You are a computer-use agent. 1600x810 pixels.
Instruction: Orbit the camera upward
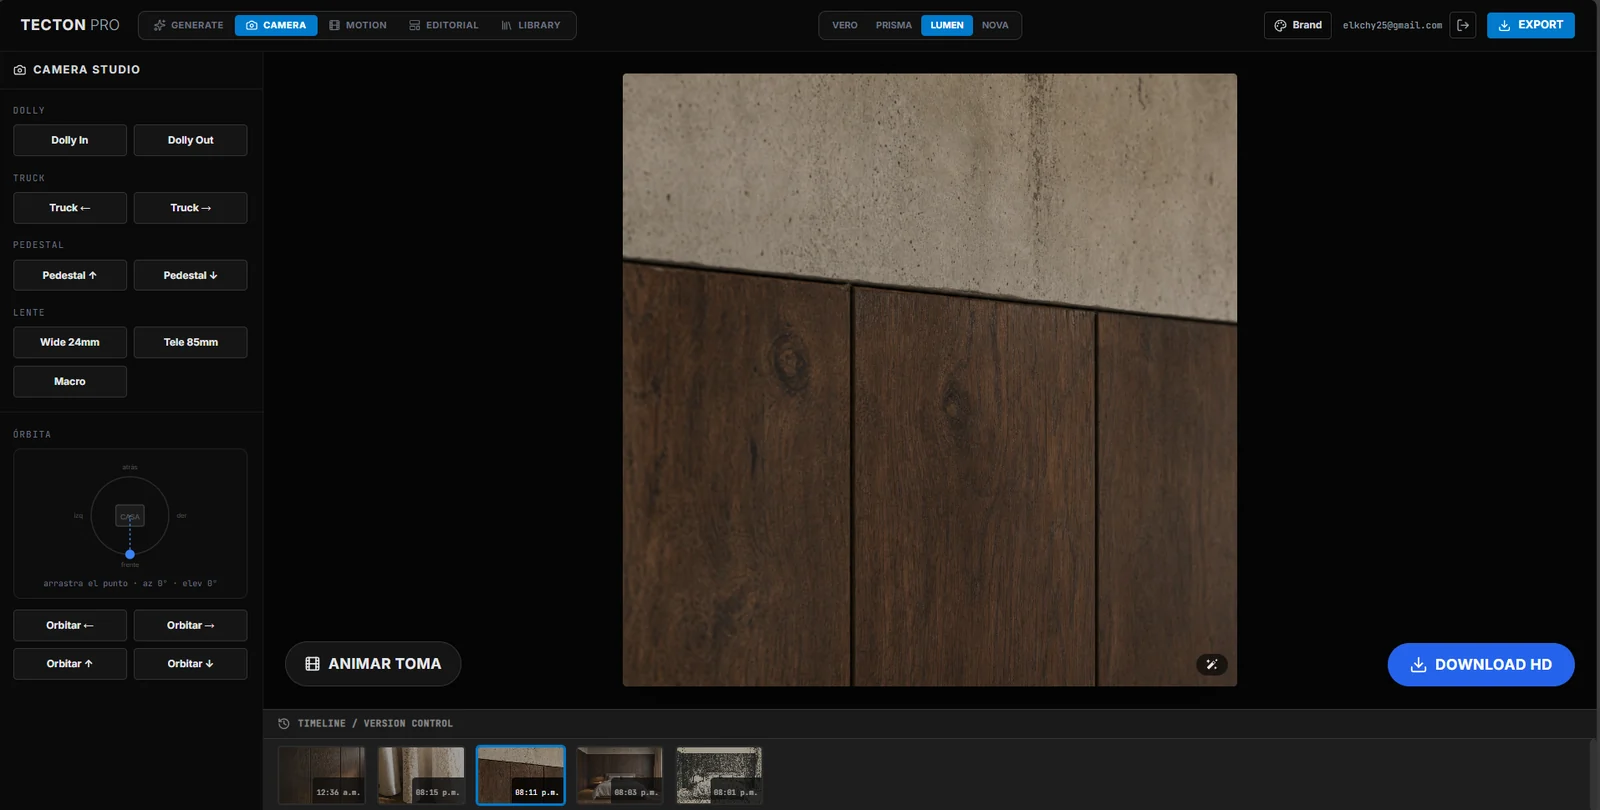tap(70, 664)
